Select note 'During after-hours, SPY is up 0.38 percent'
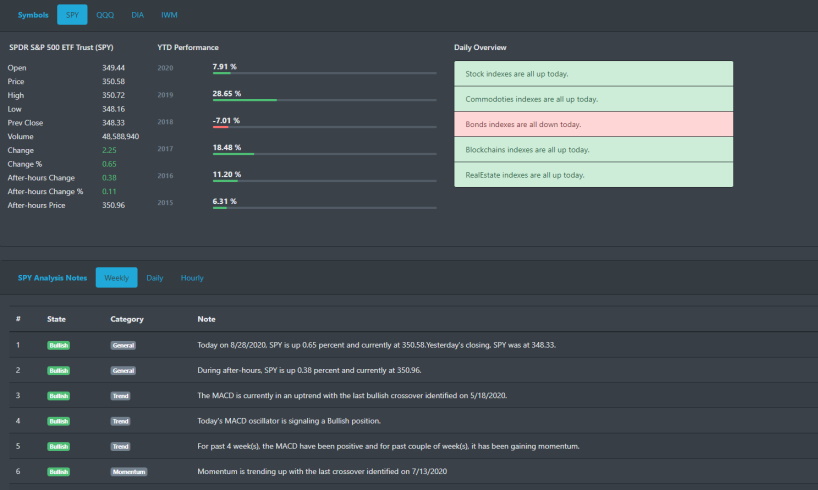Viewport: 818px width, 490px height. coord(309,370)
